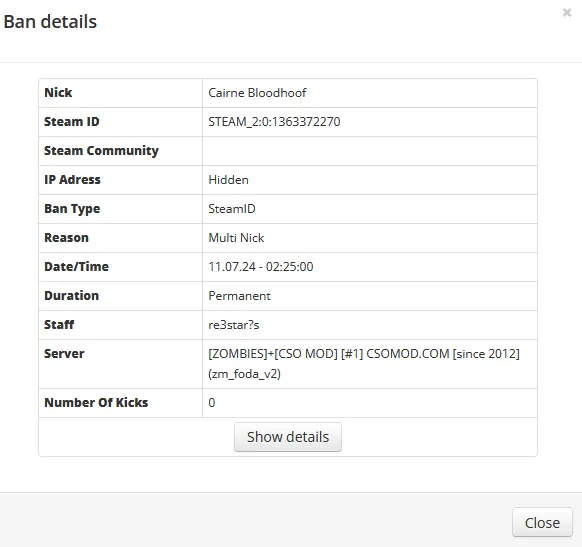Click the map name zm_foda_v2
The image size is (582, 547).
[x=244, y=374]
